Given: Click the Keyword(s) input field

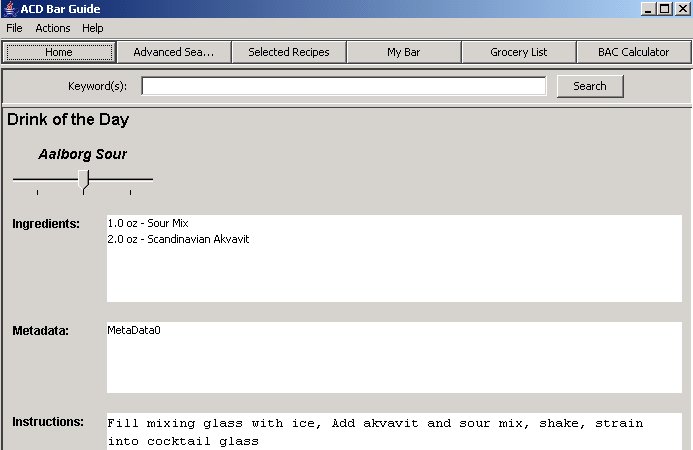Looking at the screenshot, I should (343, 86).
